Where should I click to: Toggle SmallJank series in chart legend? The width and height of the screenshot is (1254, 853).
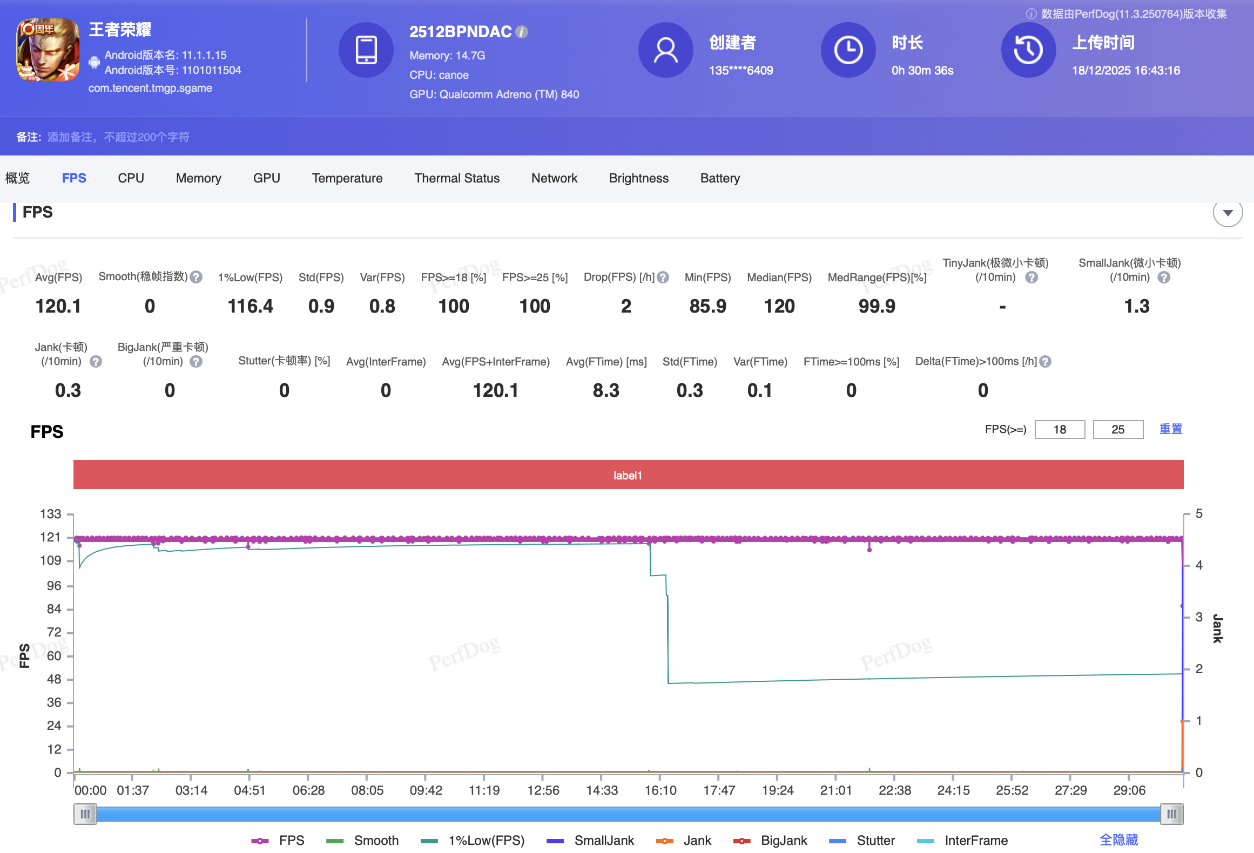click(591, 841)
